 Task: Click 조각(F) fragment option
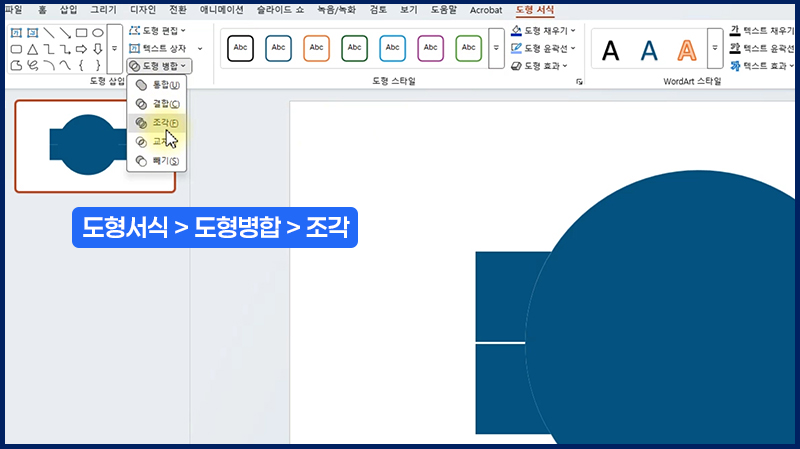[157, 123]
